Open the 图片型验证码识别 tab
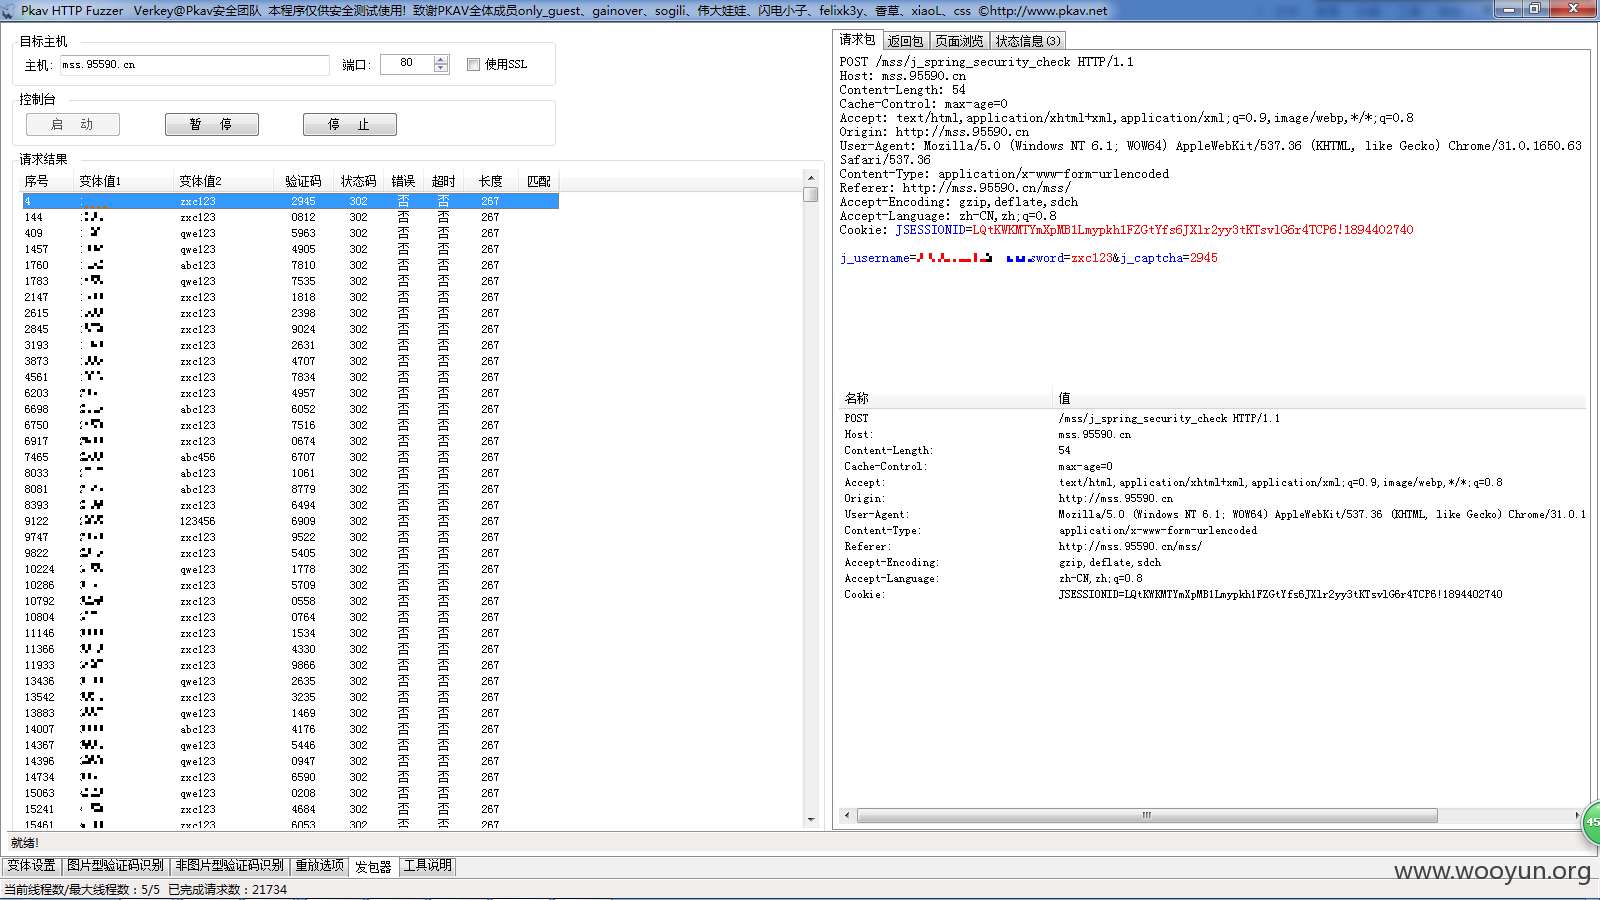 (x=116, y=866)
